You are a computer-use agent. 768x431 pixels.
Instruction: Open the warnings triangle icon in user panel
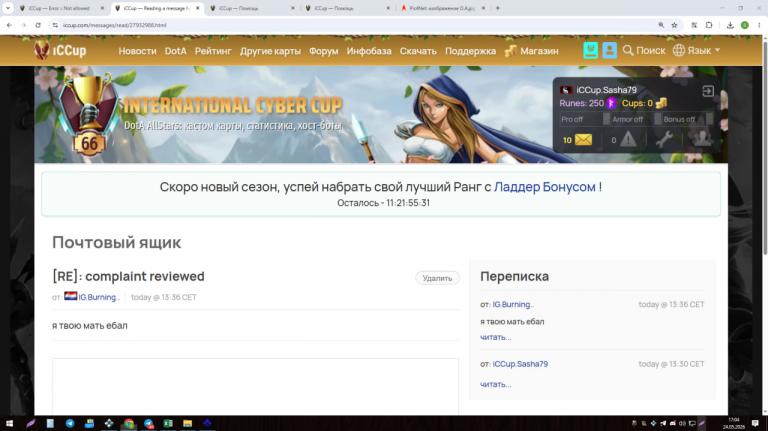pos(628,140)
